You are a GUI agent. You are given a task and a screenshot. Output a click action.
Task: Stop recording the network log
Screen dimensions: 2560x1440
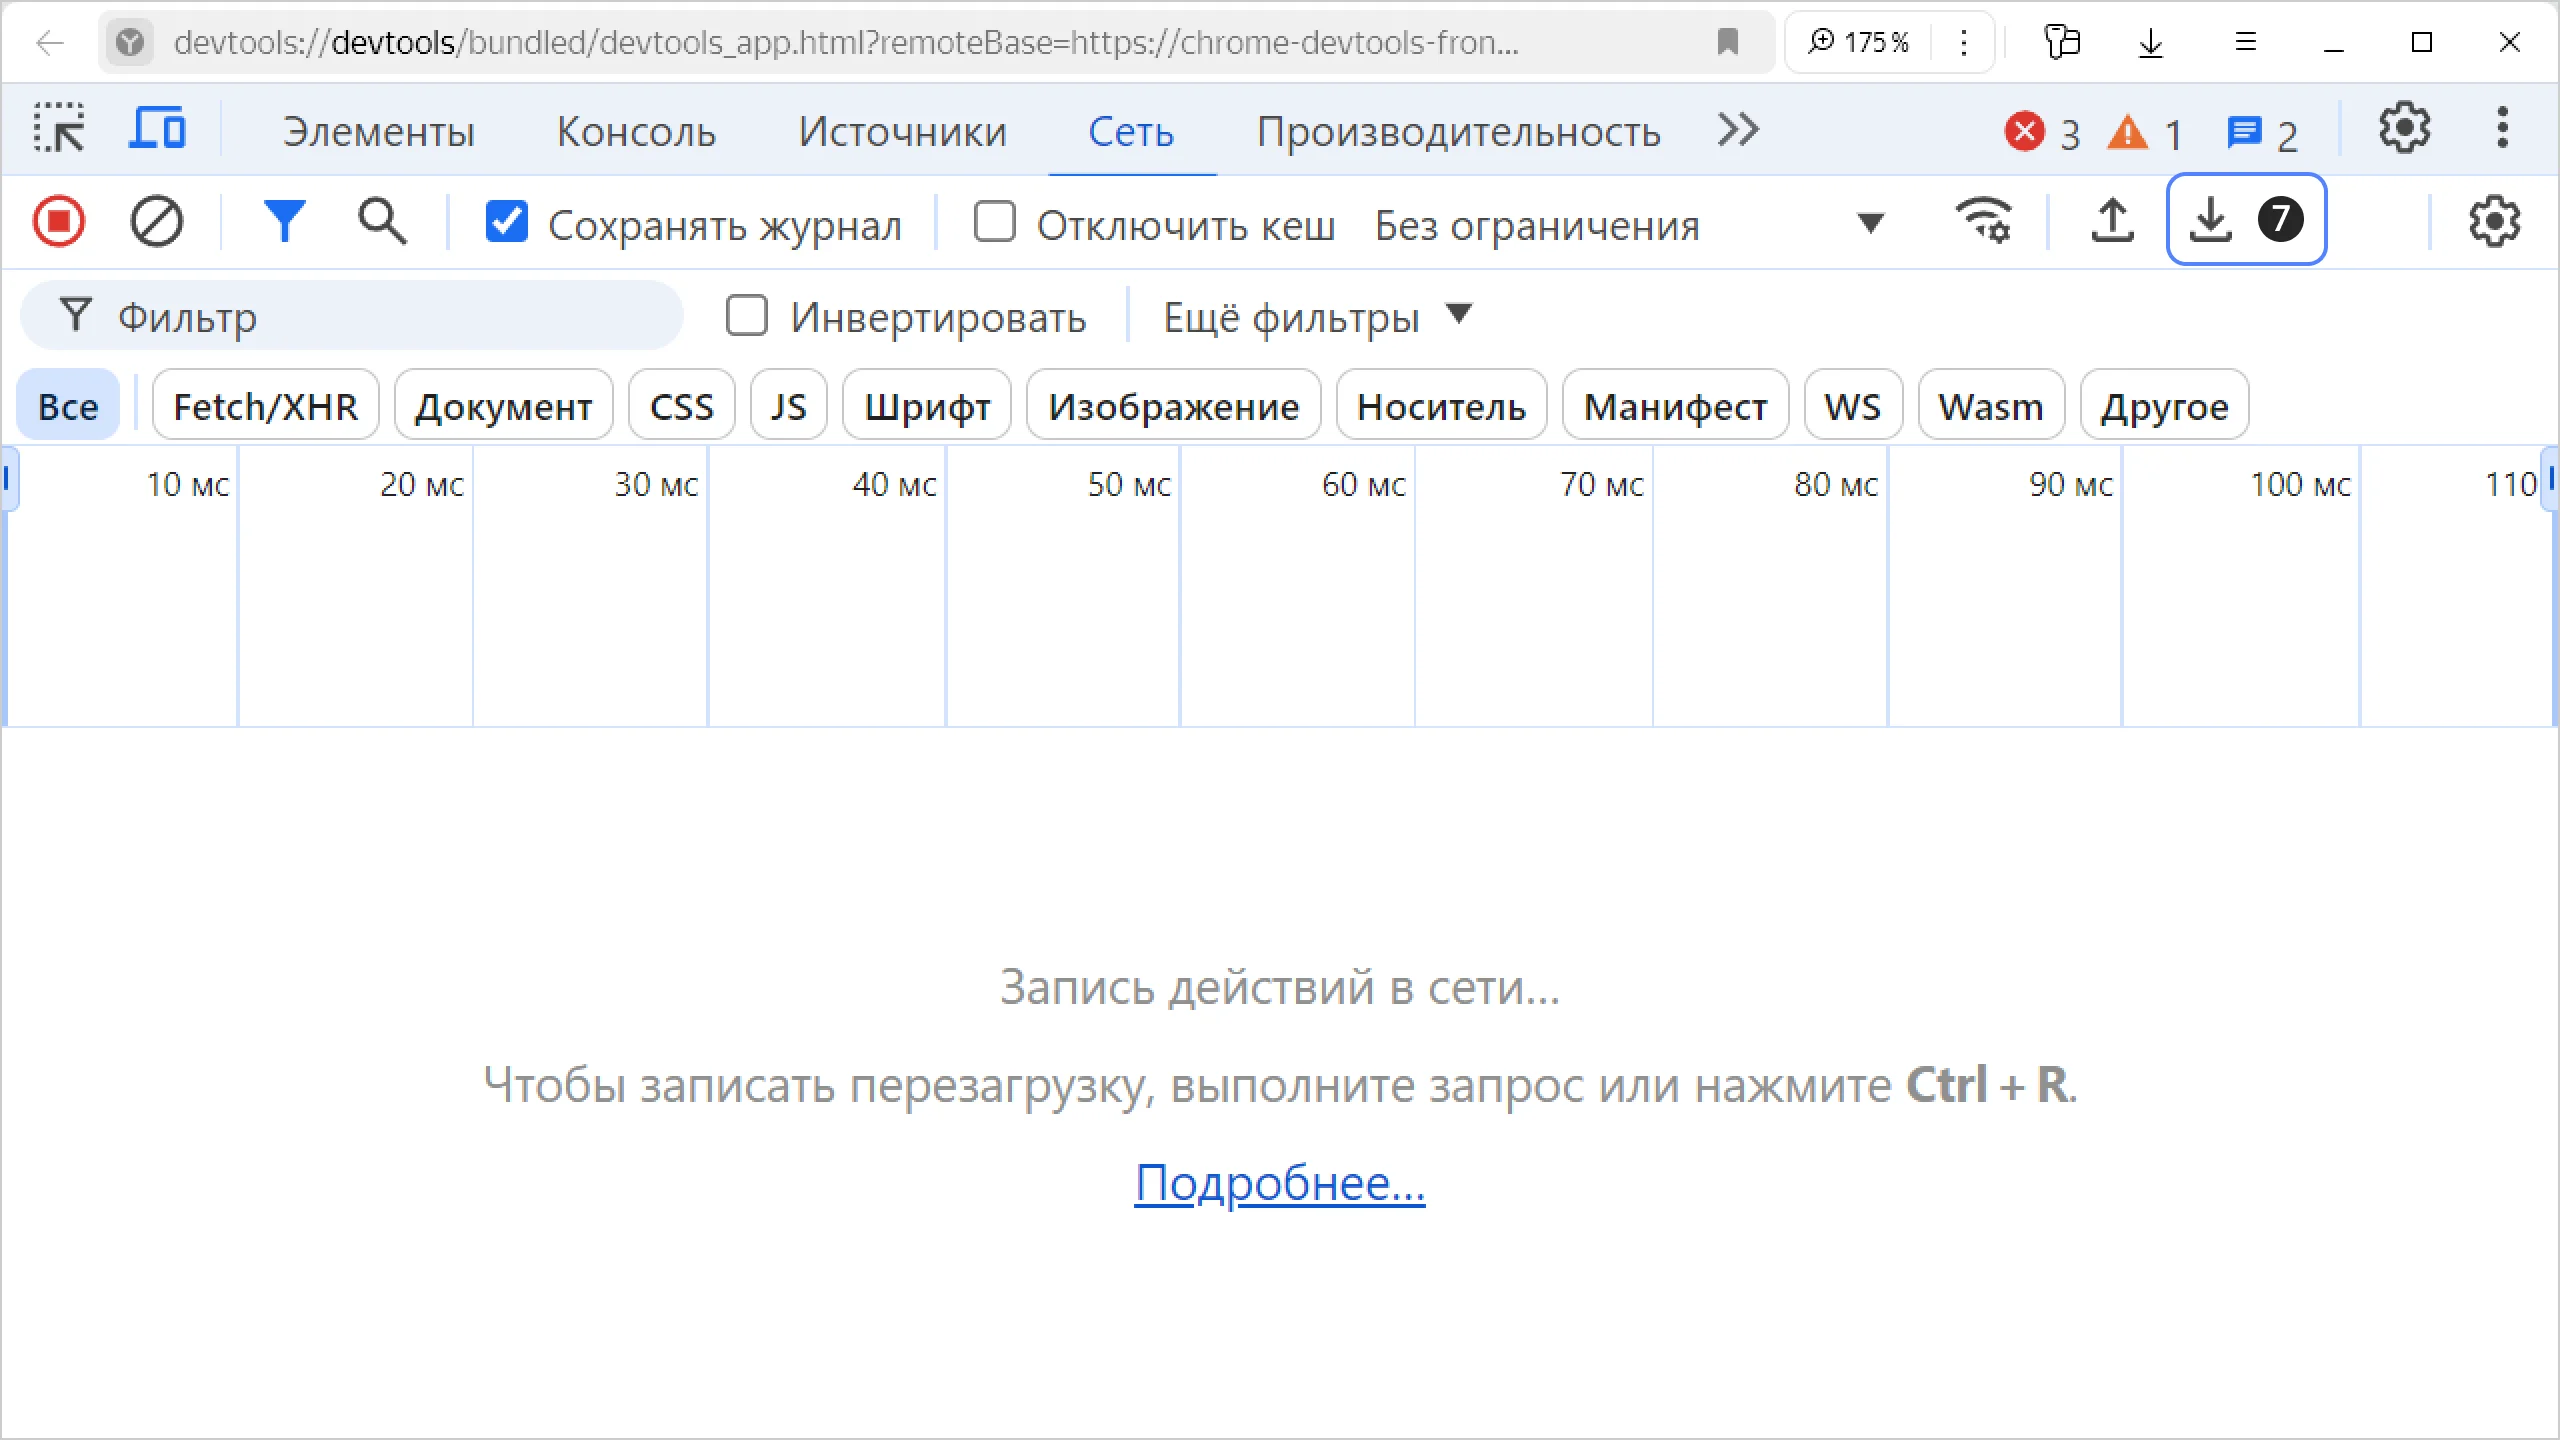[59, 220]
